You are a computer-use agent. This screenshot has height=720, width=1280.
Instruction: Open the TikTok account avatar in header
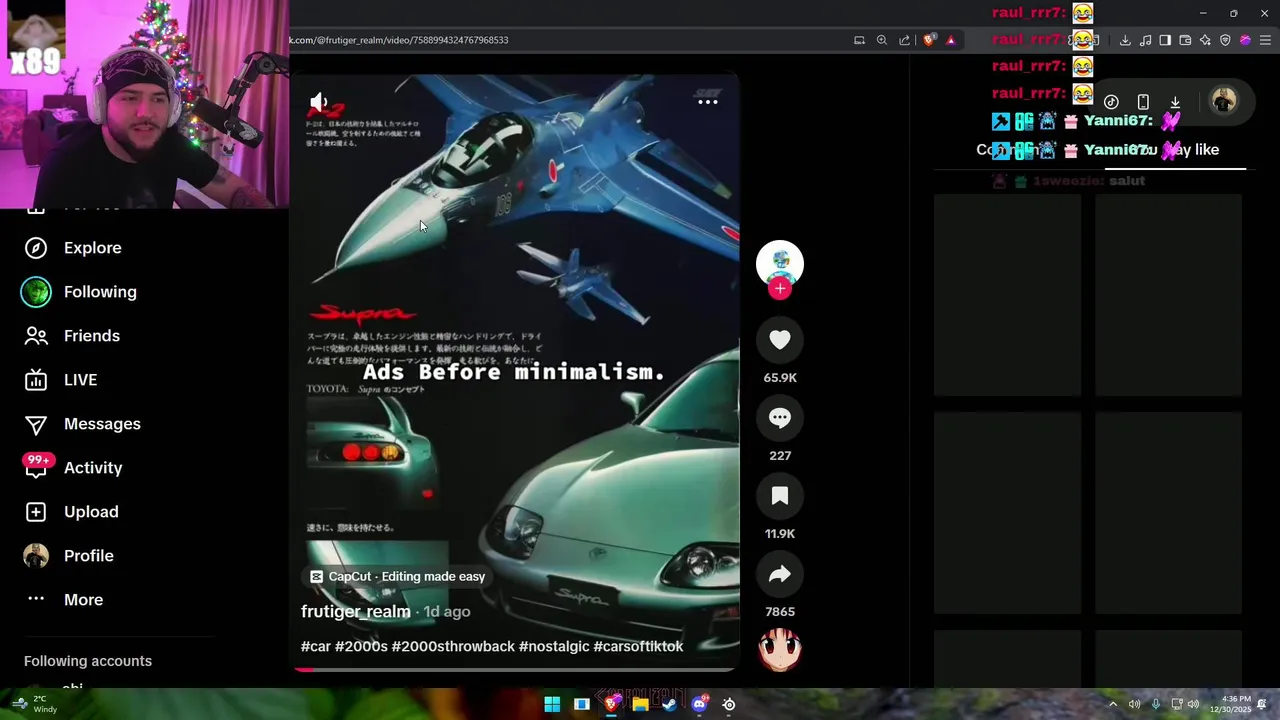click(x=1223, y=101)
